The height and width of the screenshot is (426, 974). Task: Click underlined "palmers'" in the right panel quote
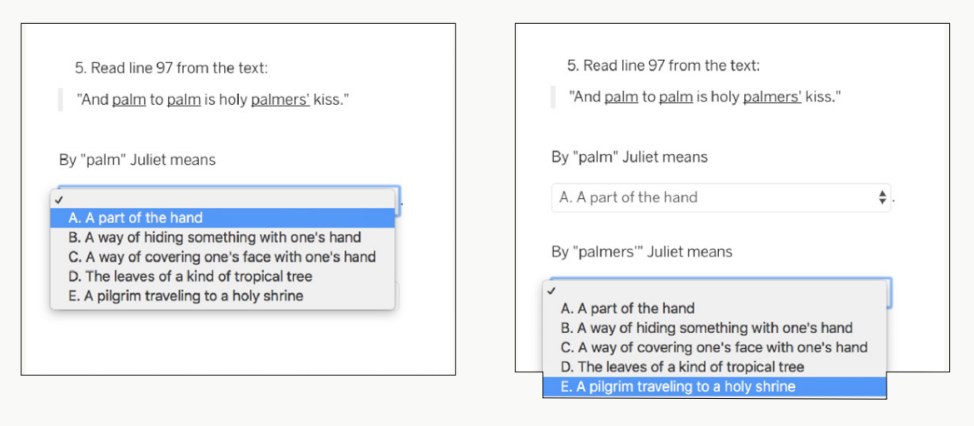(772, 97)
